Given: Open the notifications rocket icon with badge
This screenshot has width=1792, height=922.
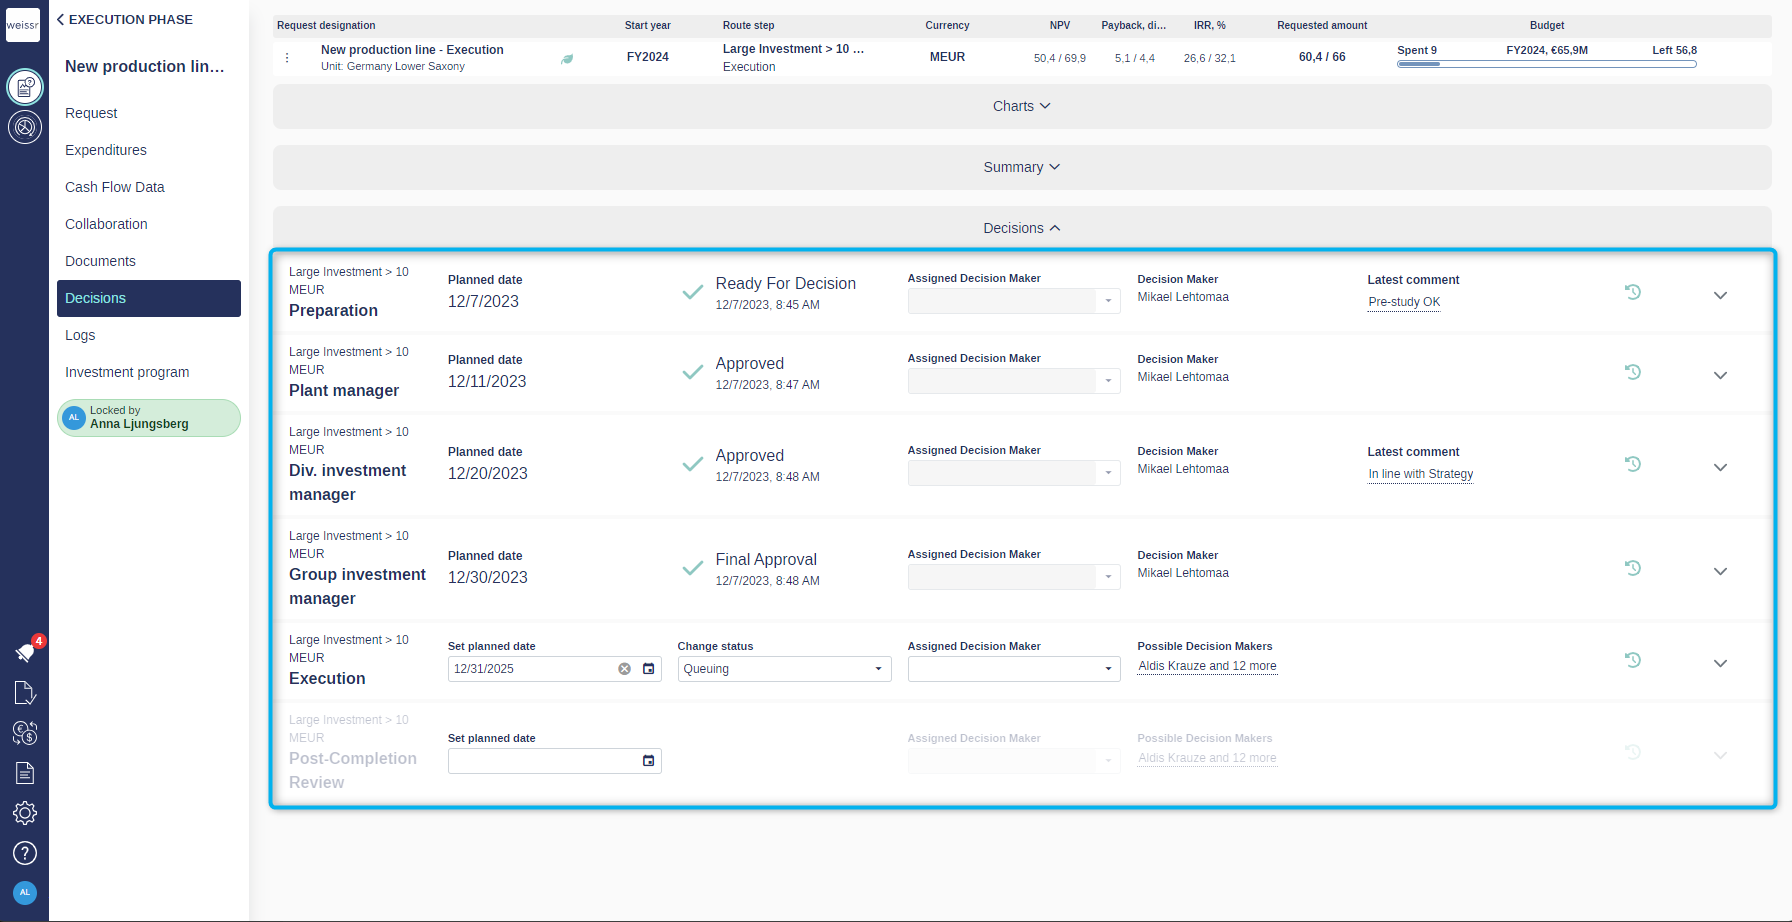Looking at the screenshot, I should [x=25, y=652].
